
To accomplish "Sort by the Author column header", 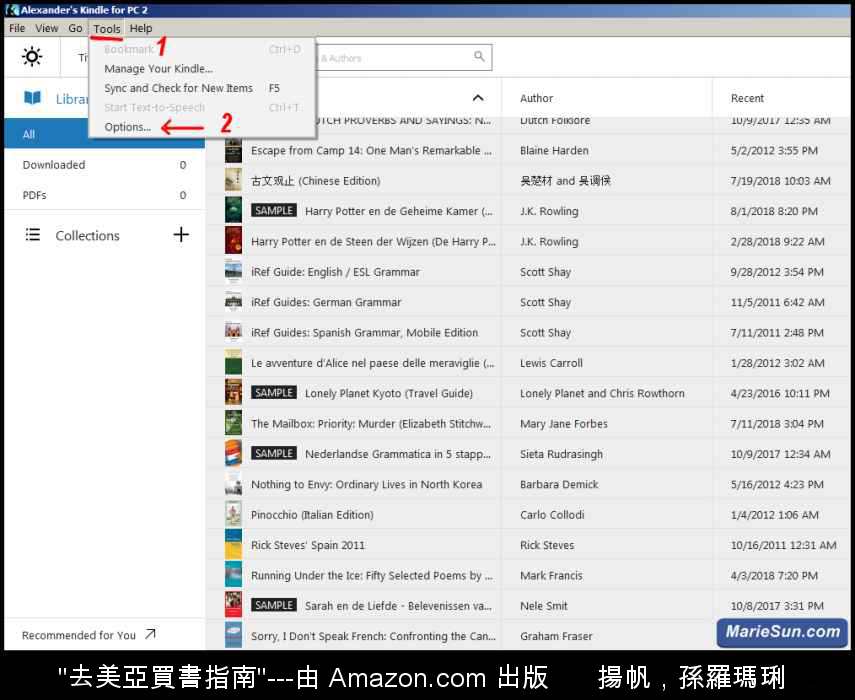I will (537, 98).
